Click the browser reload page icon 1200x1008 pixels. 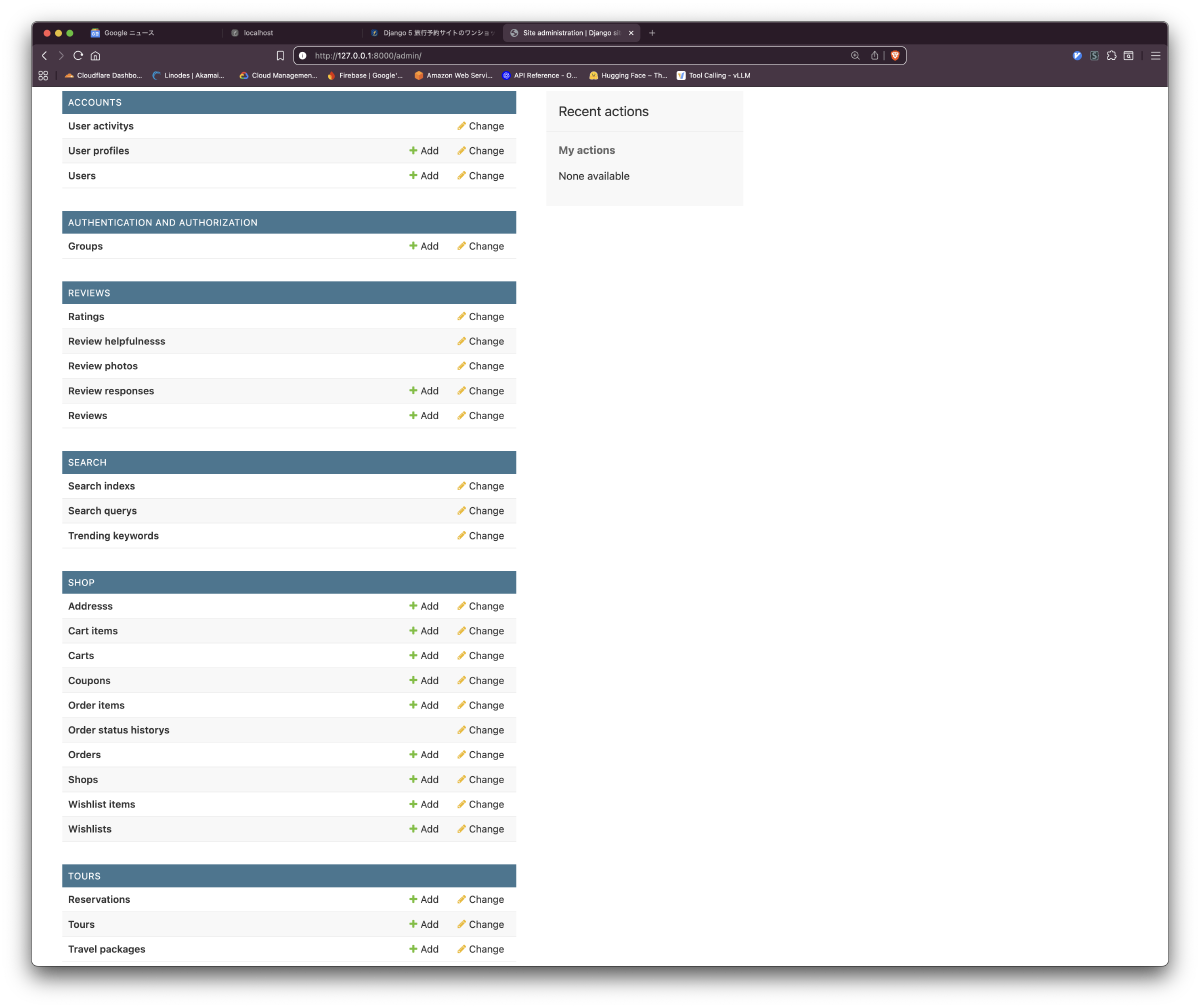pyautogui.click(x=78, y=56)
